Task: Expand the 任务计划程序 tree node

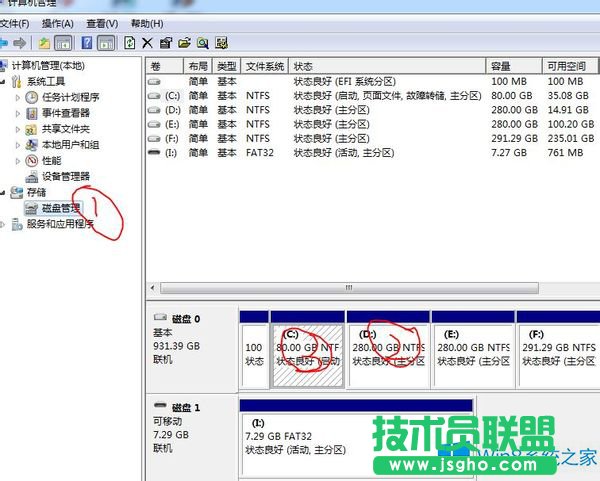Action: pos(18,97)
